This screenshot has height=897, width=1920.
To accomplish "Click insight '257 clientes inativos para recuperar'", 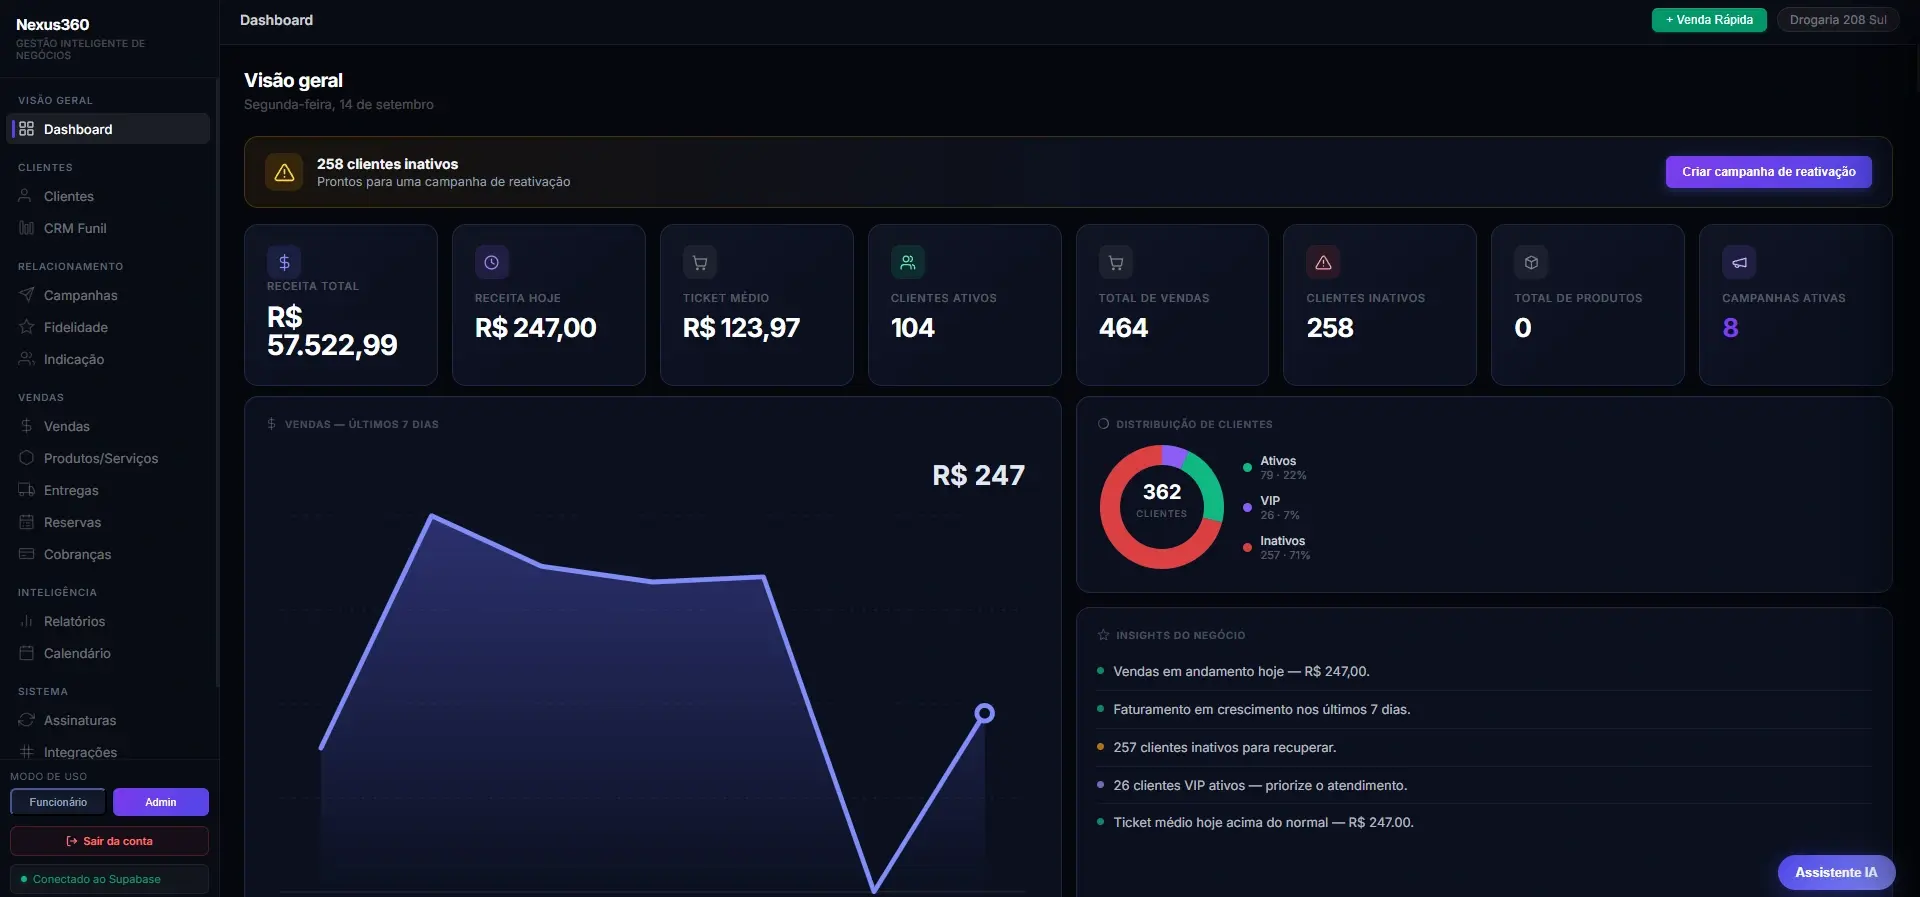I will [x=1225, y=747].
